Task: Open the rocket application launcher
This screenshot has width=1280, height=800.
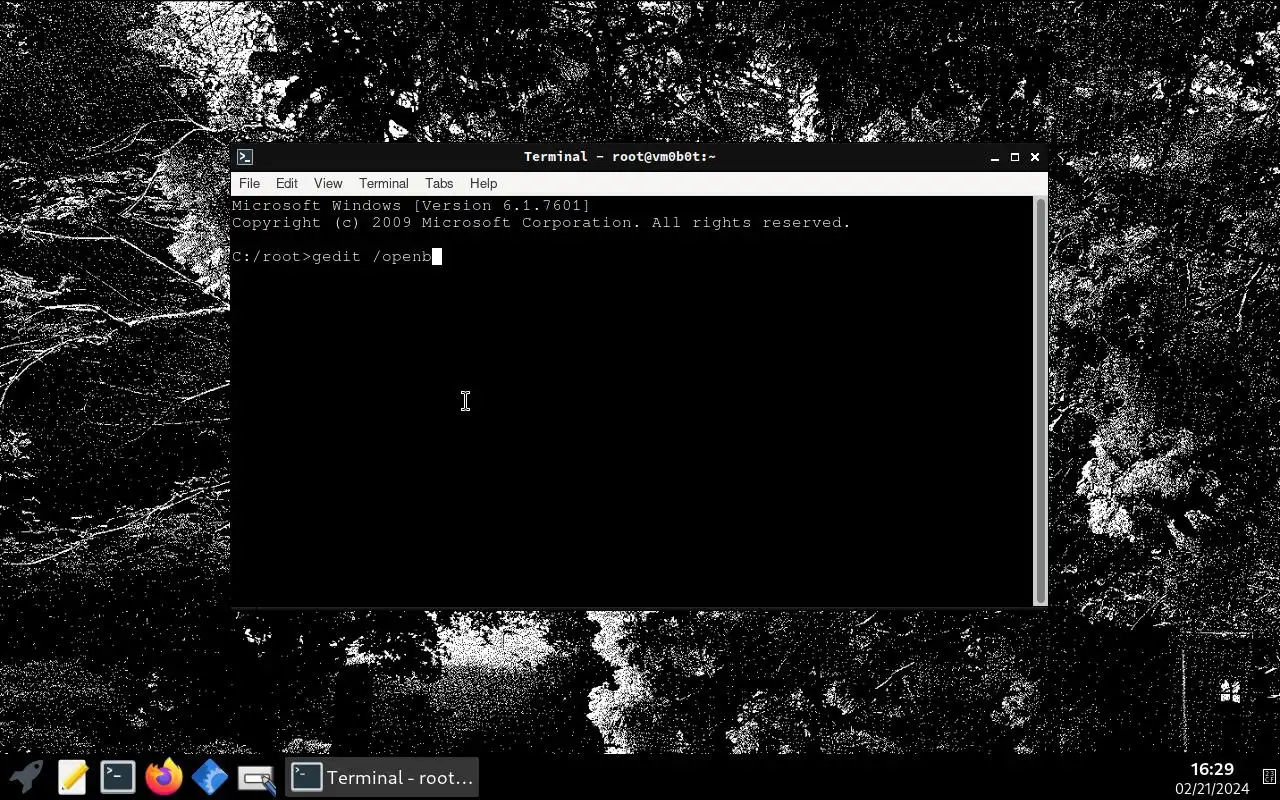Action: [x=26, y=777]
